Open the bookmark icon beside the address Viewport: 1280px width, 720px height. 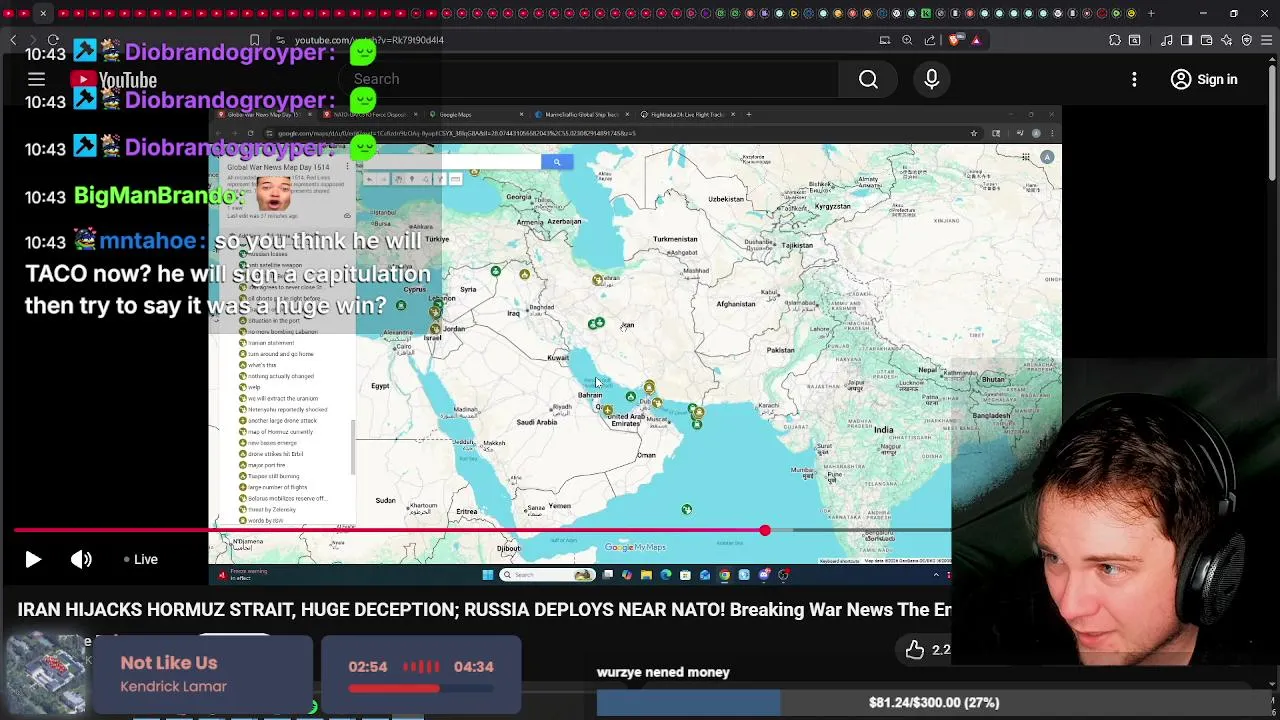pos(254,40)
